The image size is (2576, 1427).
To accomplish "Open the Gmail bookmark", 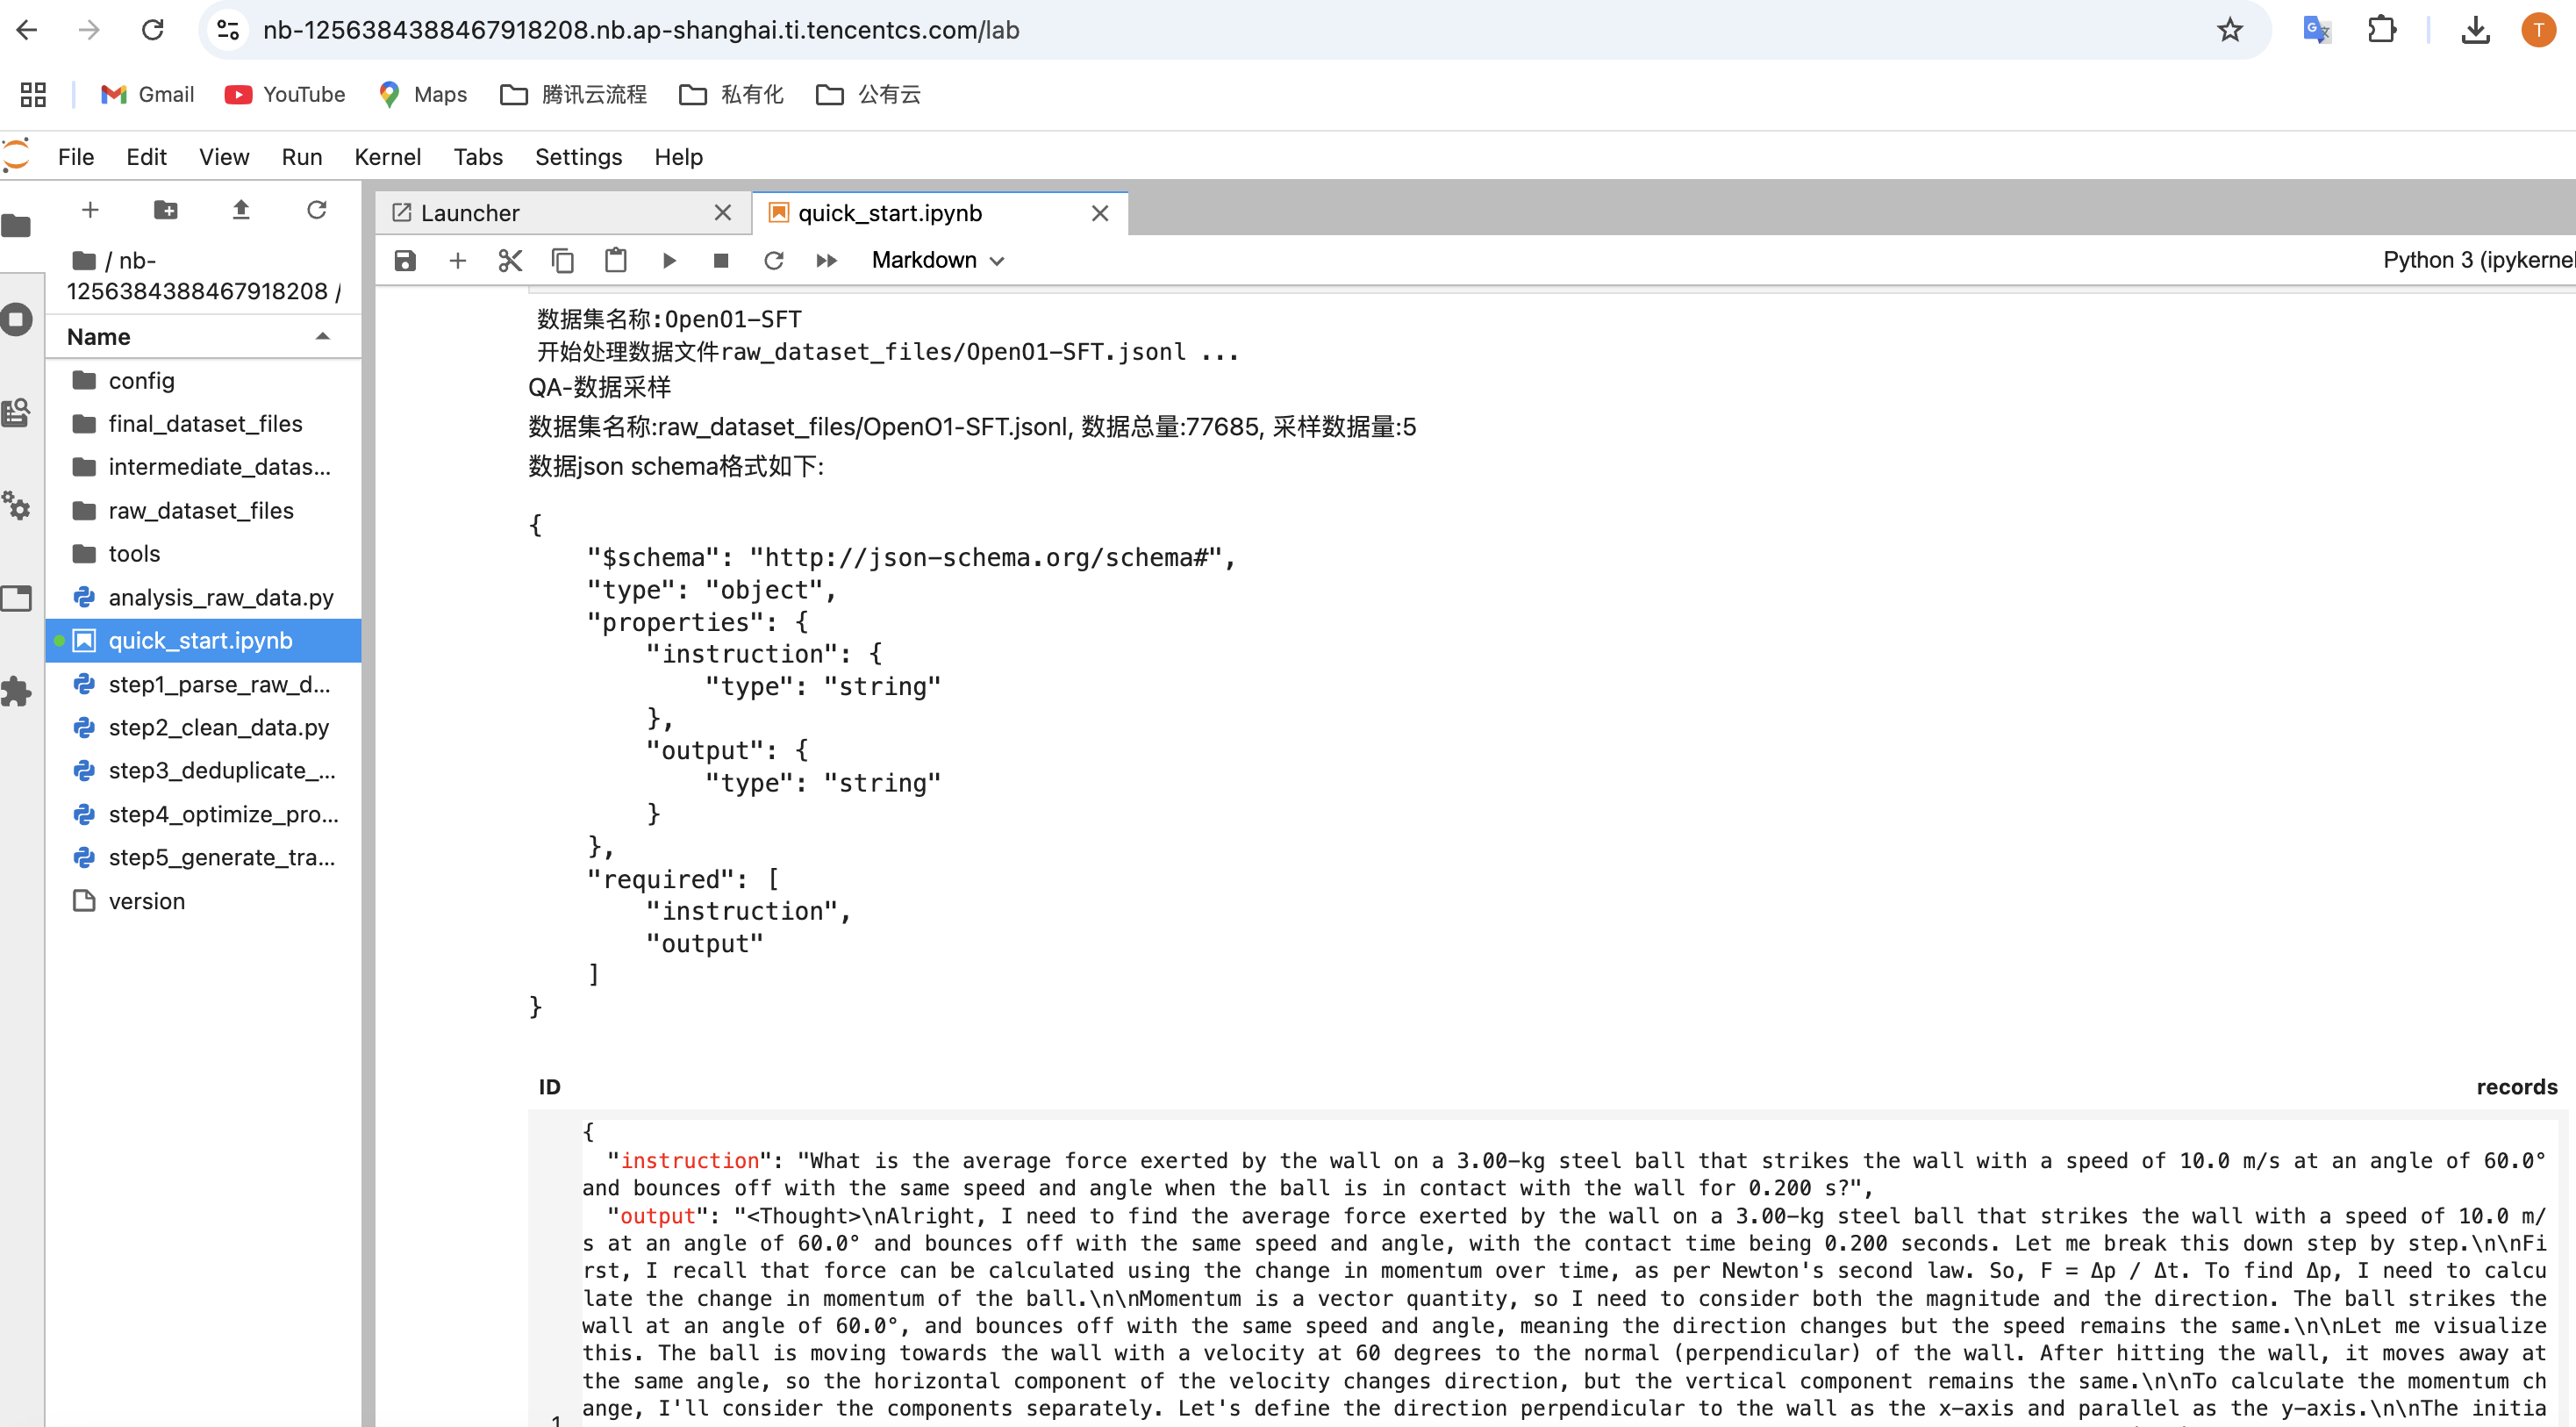I will [147, 94].
